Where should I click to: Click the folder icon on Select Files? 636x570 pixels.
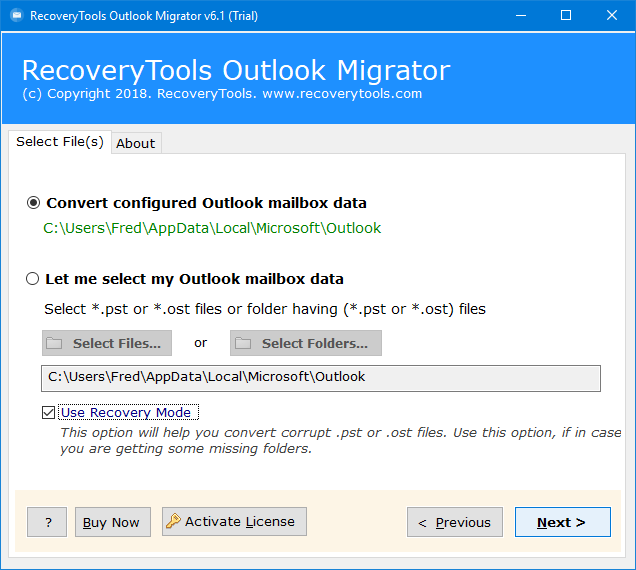pyautogui.click(x=54, y=343)
